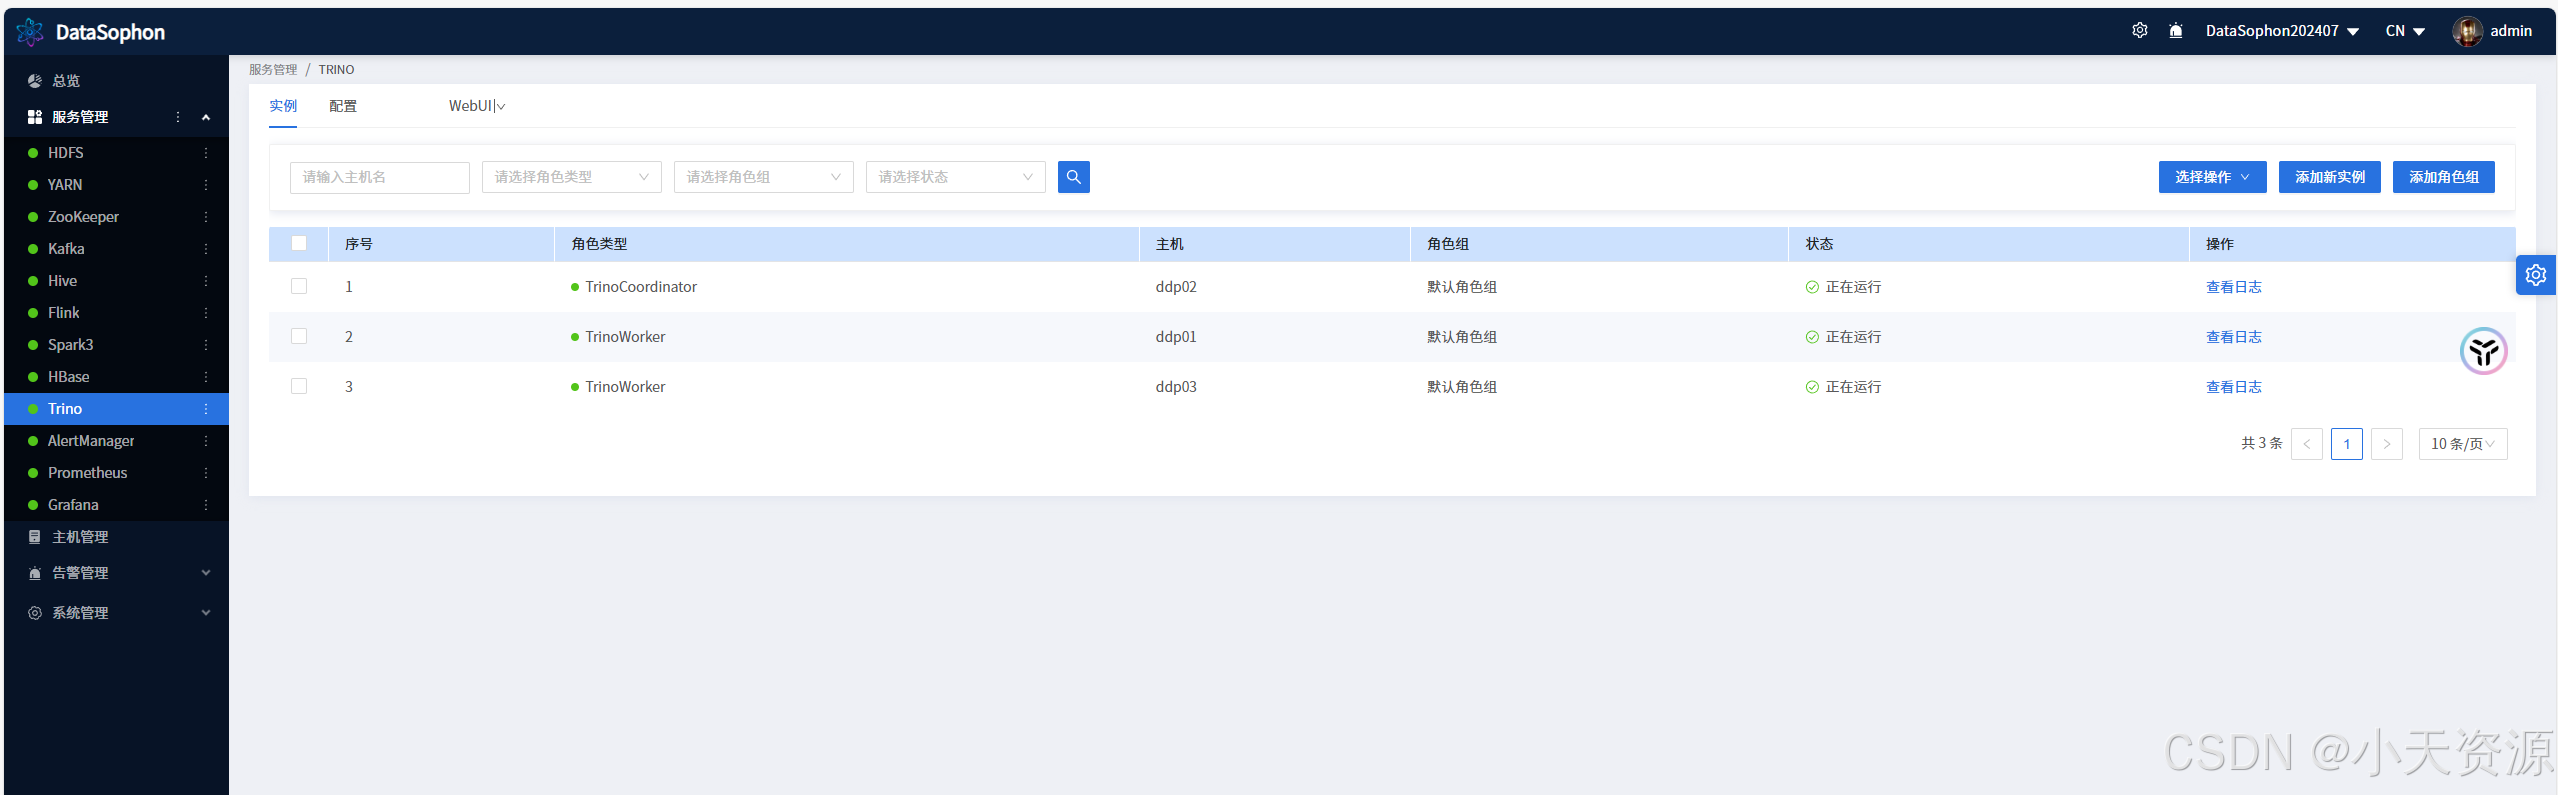This screenshot has height=795, width=2558.
Task: Open 查看日志 link for ddp02
Action: pos(2233,287)
